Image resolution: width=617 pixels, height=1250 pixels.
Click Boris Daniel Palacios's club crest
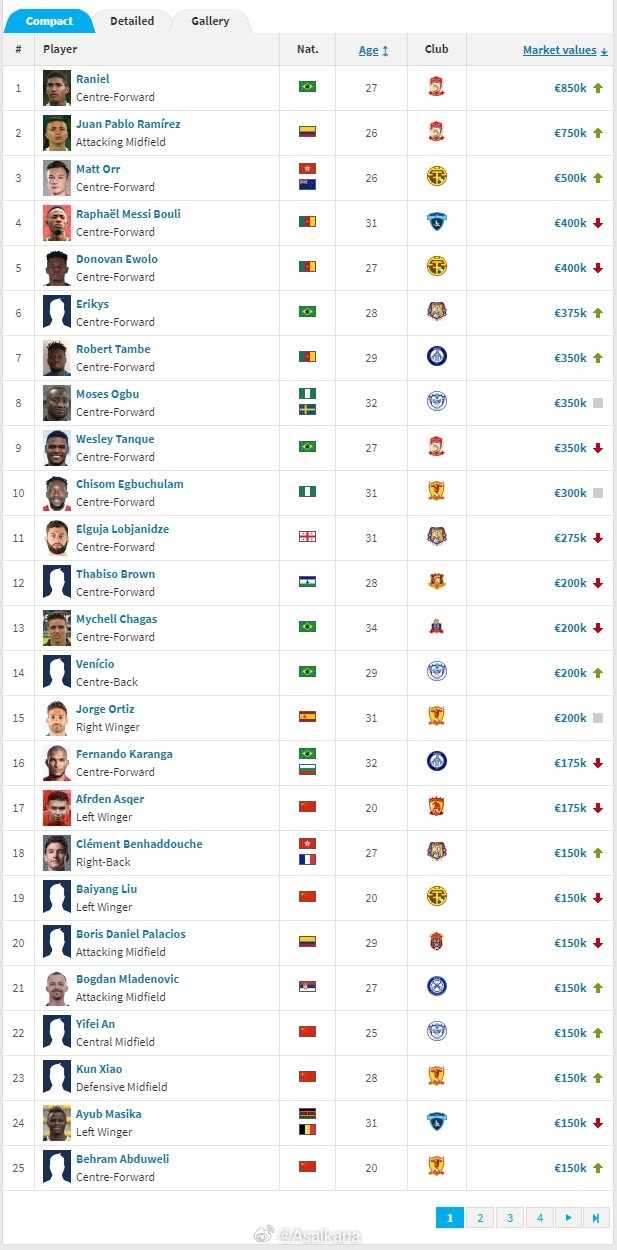[436, 942]
